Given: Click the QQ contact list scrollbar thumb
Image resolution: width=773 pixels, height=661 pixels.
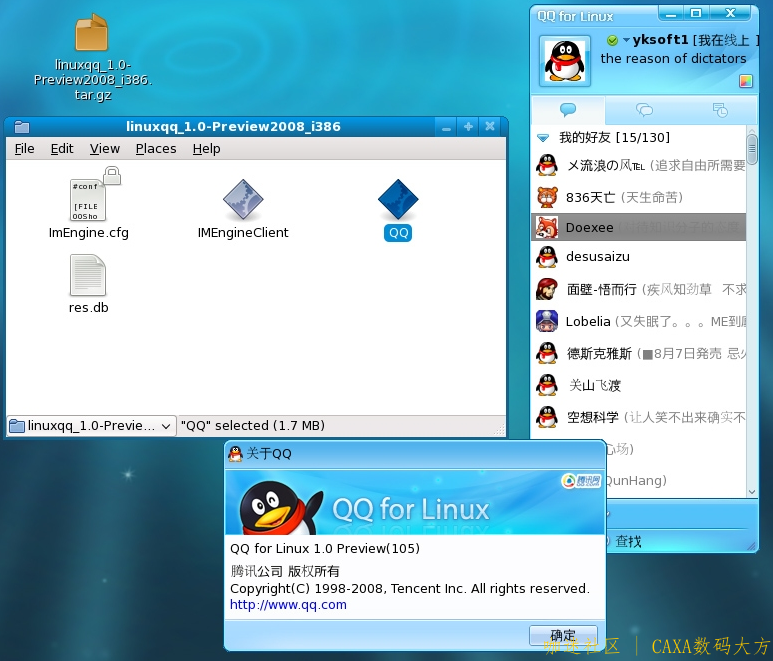Looking at the screenshot, I should click(x=752, y=149).
